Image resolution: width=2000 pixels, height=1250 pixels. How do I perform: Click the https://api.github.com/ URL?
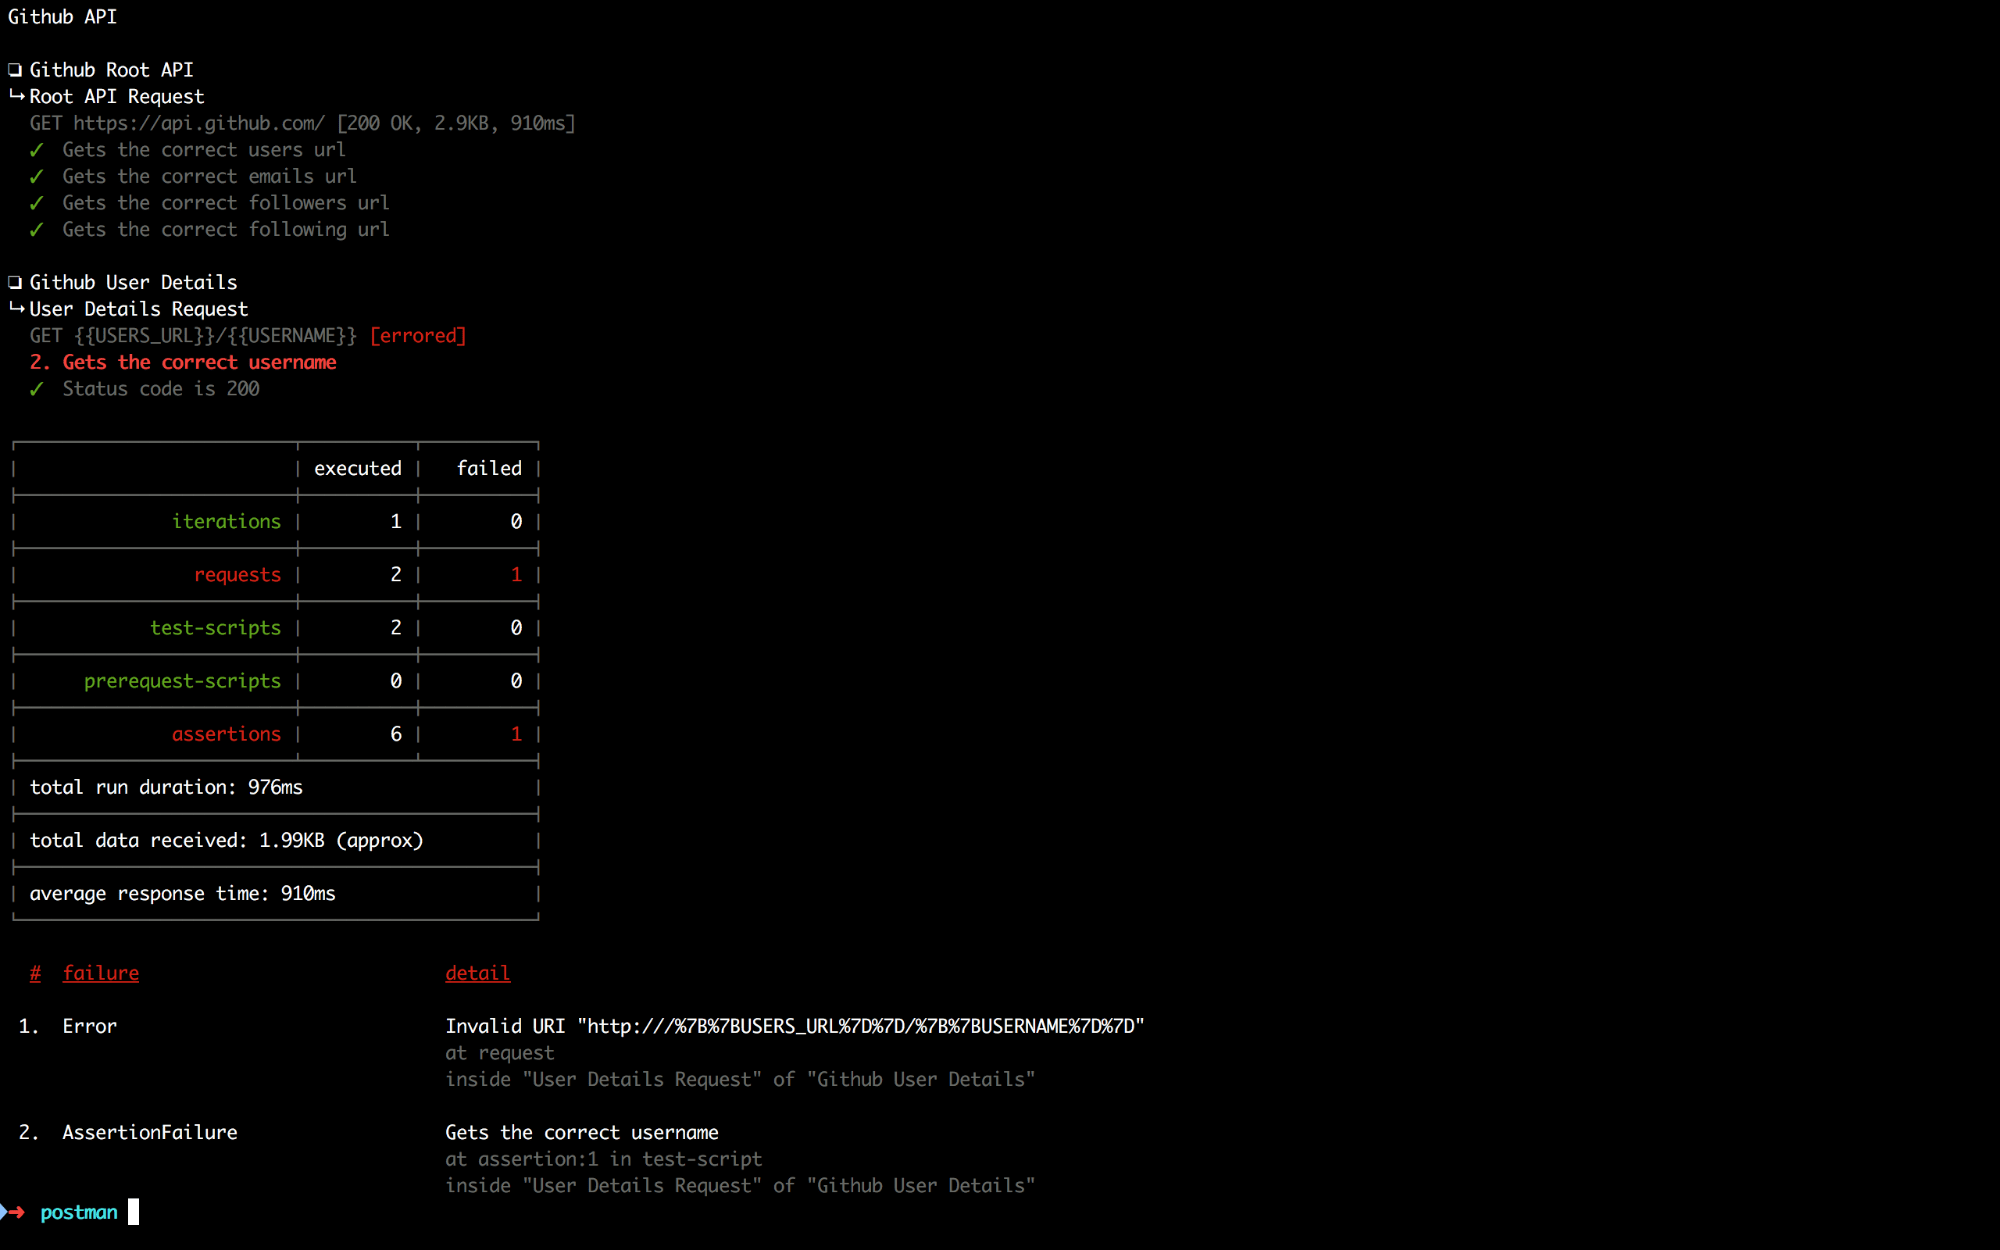pos(199,123)
